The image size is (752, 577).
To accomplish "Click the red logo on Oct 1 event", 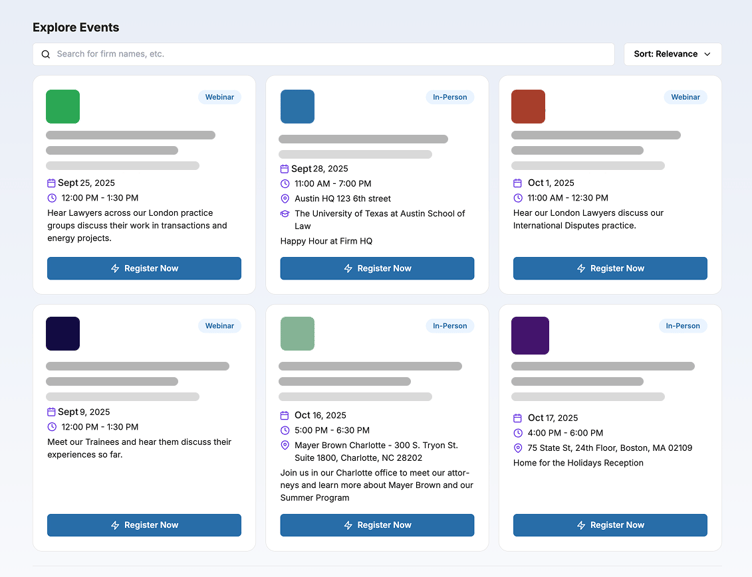I will coord(528,106).
